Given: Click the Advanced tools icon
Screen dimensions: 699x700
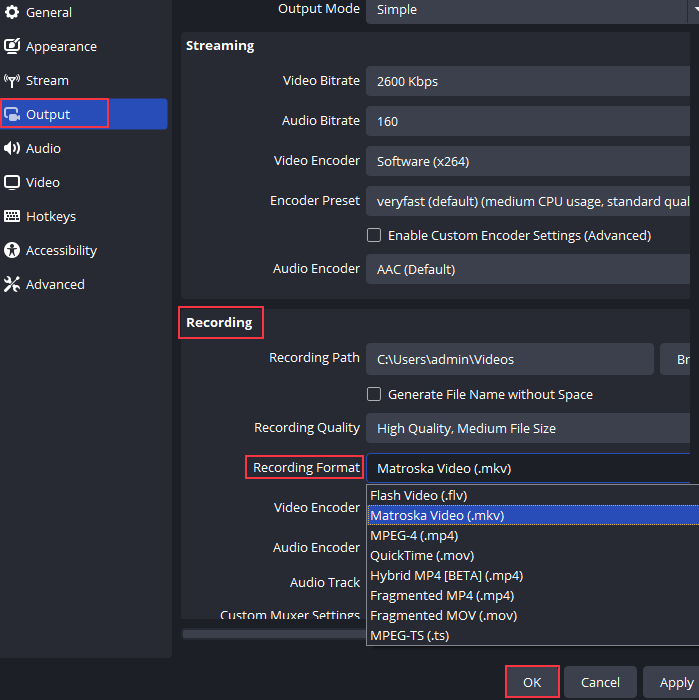Looking at the screenshot, I should 12,285.
